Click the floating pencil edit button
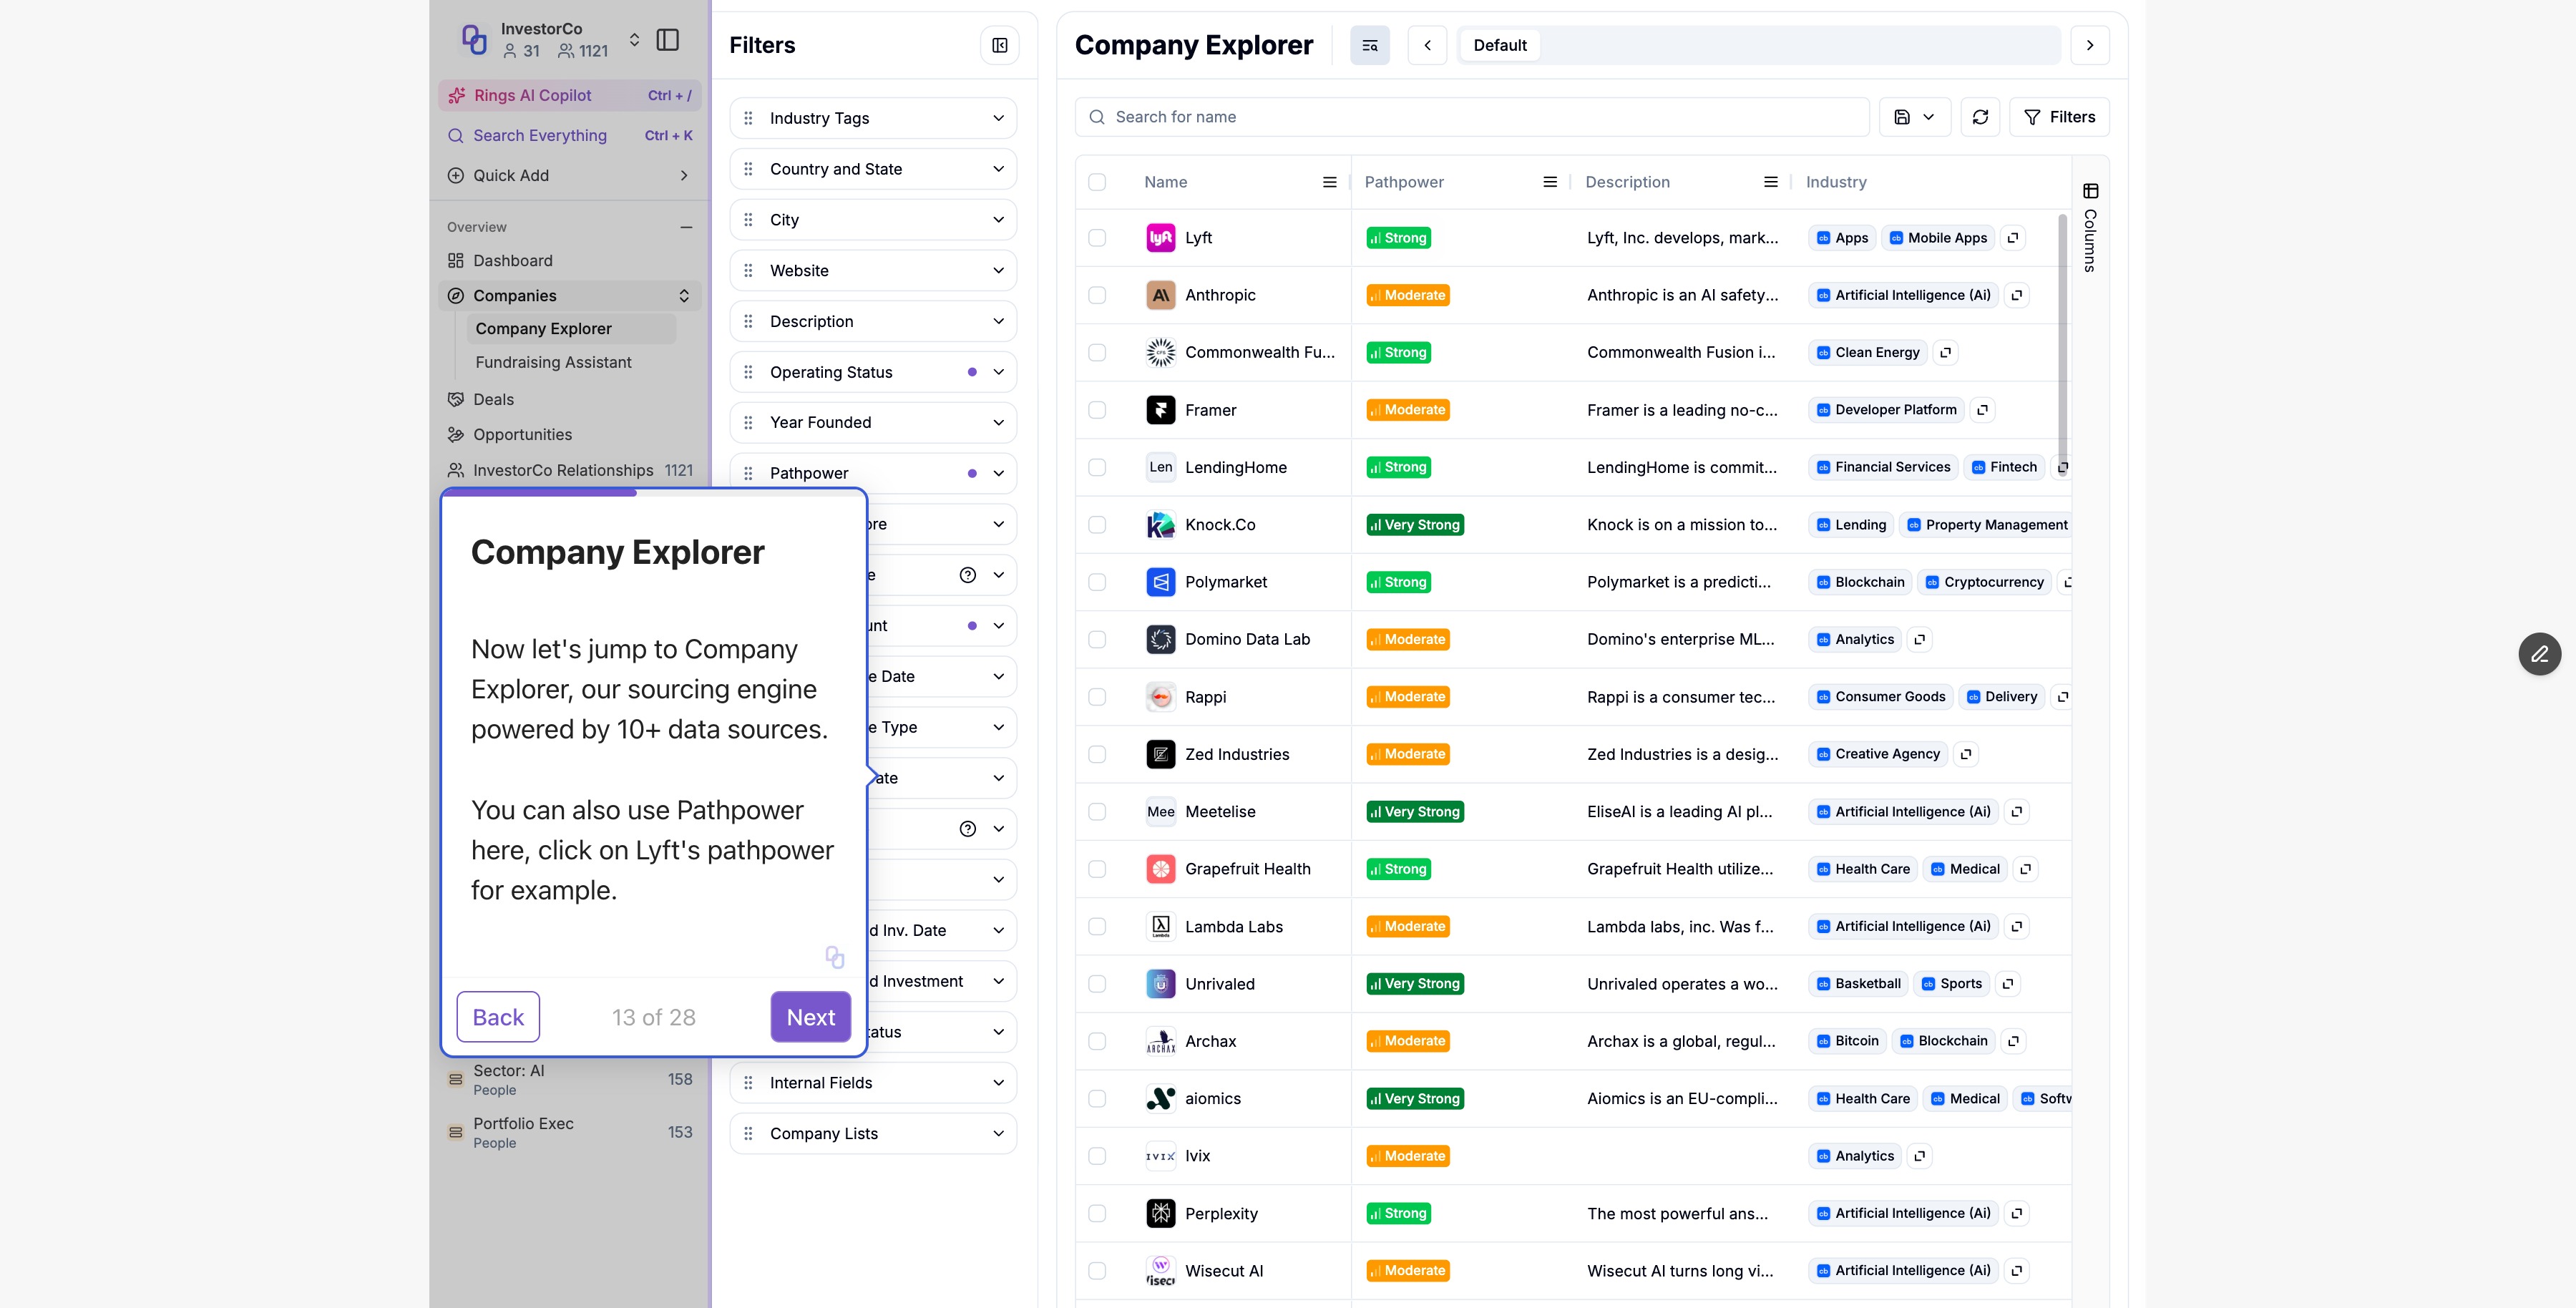This screenshot has height=1308, width=2576. point(2539,654)
